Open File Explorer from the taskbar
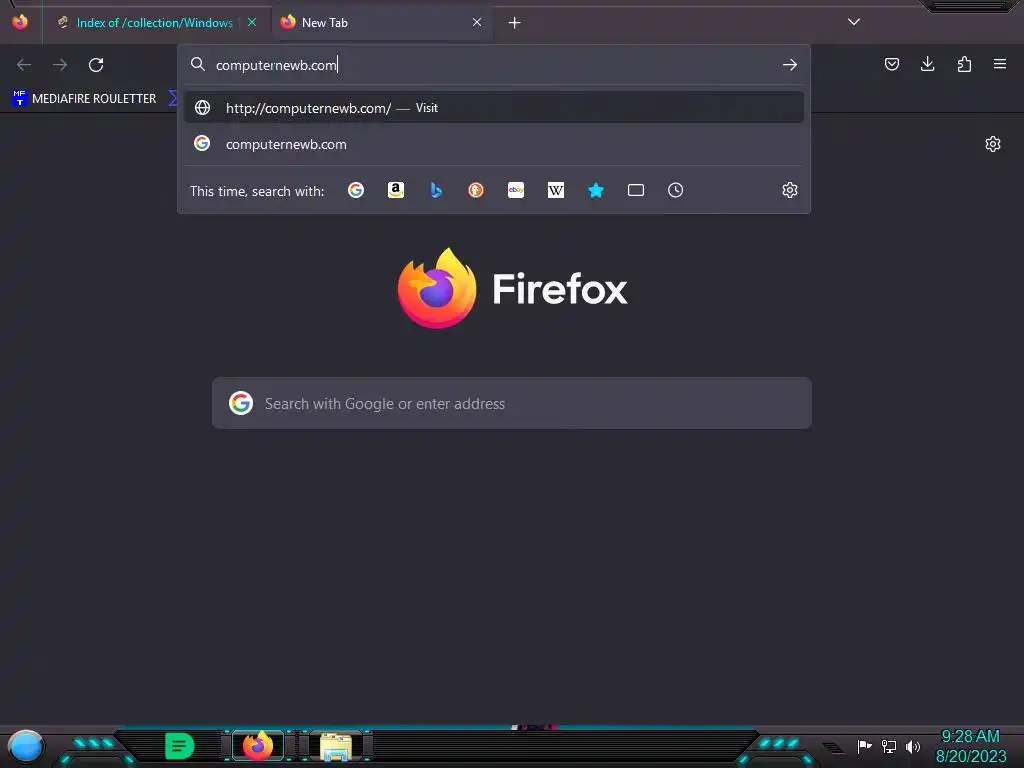The width and height of the screenshot is (1024, 768). tap(336, 746)
